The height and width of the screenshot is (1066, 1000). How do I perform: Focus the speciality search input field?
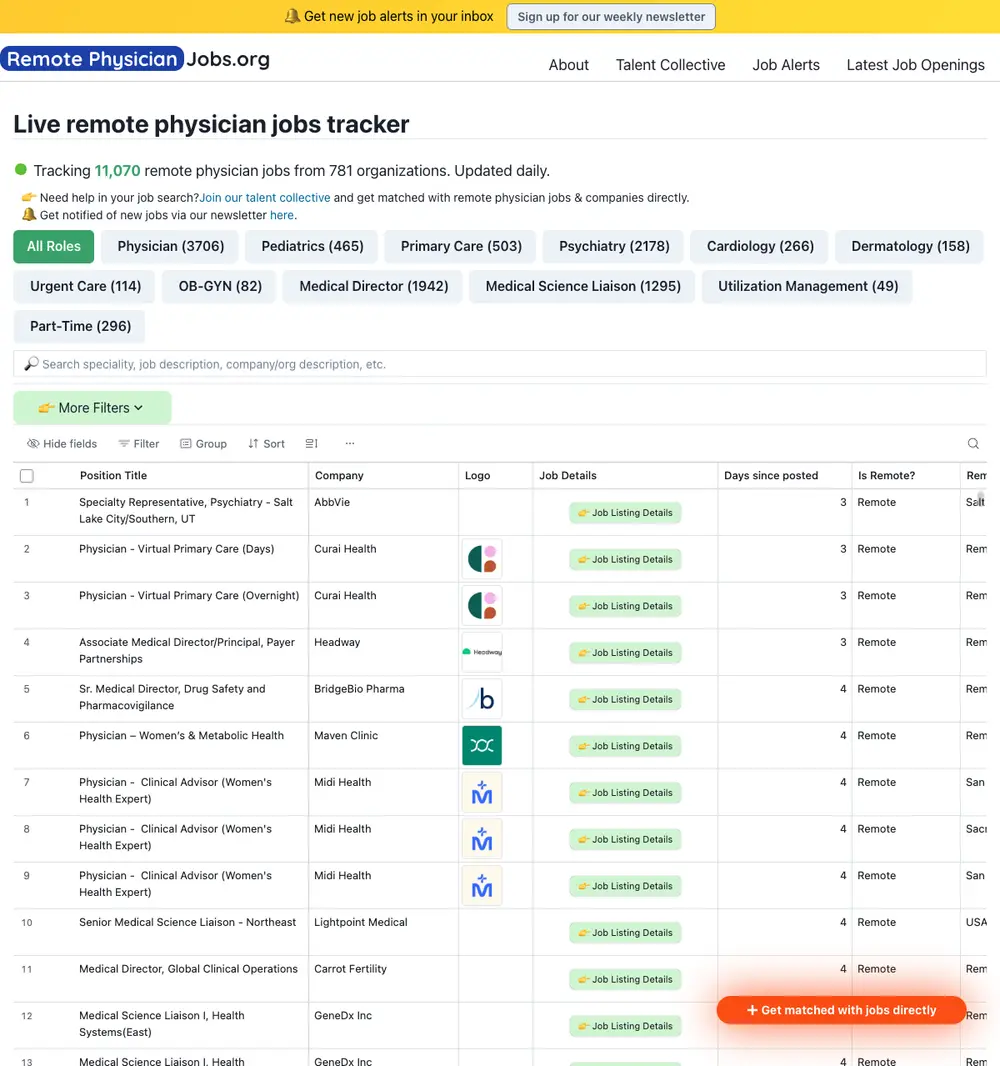click(x=500, y=364)
